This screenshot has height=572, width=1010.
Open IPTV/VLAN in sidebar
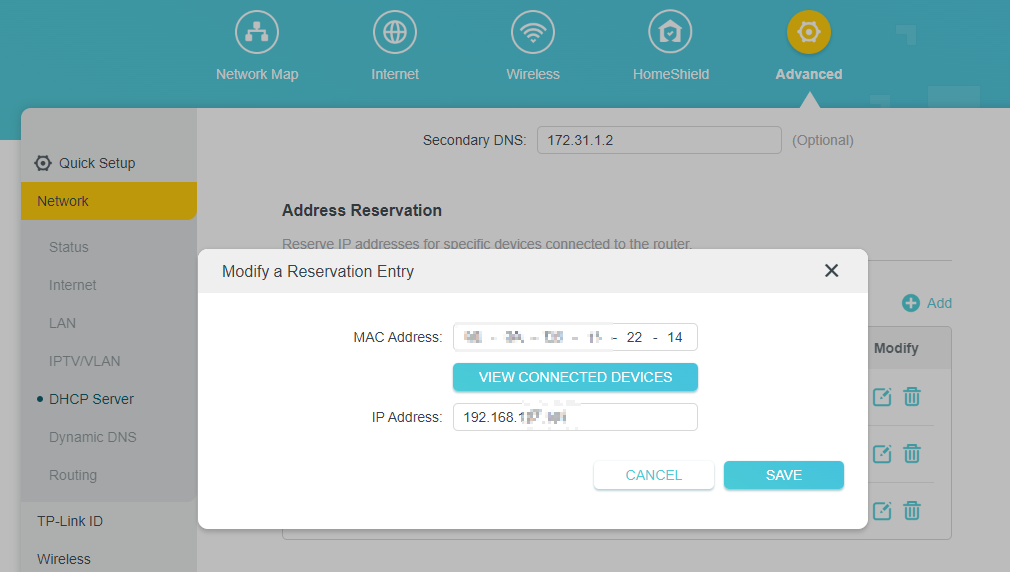point(84,361)
